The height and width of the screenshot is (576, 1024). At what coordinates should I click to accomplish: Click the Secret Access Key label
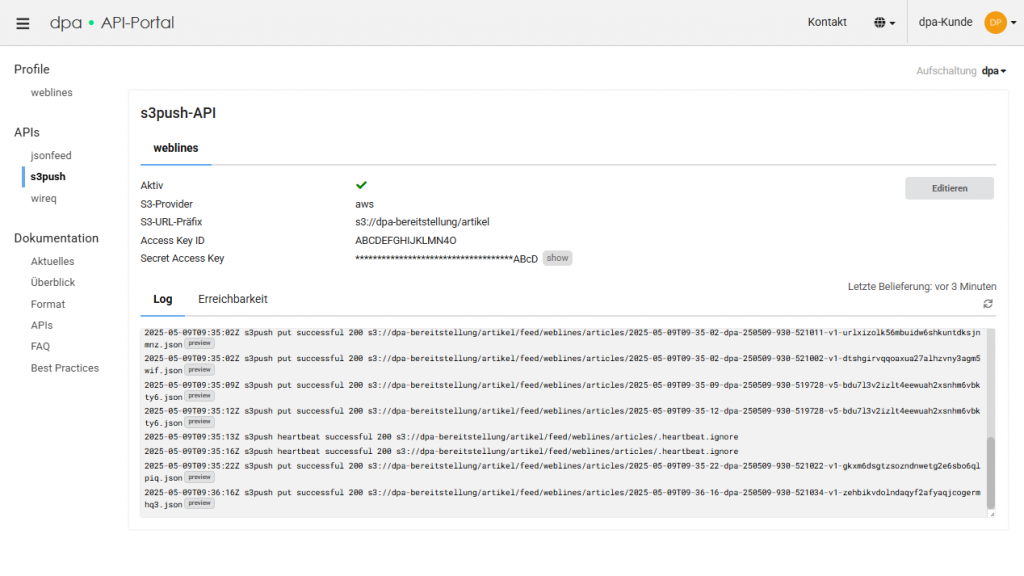[182, 259]
